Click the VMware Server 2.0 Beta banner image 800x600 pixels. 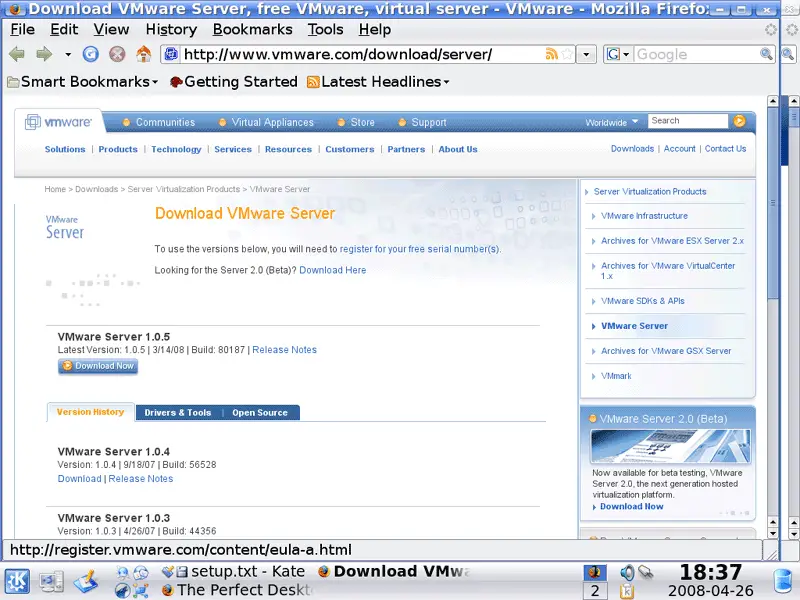coord(670,445)
